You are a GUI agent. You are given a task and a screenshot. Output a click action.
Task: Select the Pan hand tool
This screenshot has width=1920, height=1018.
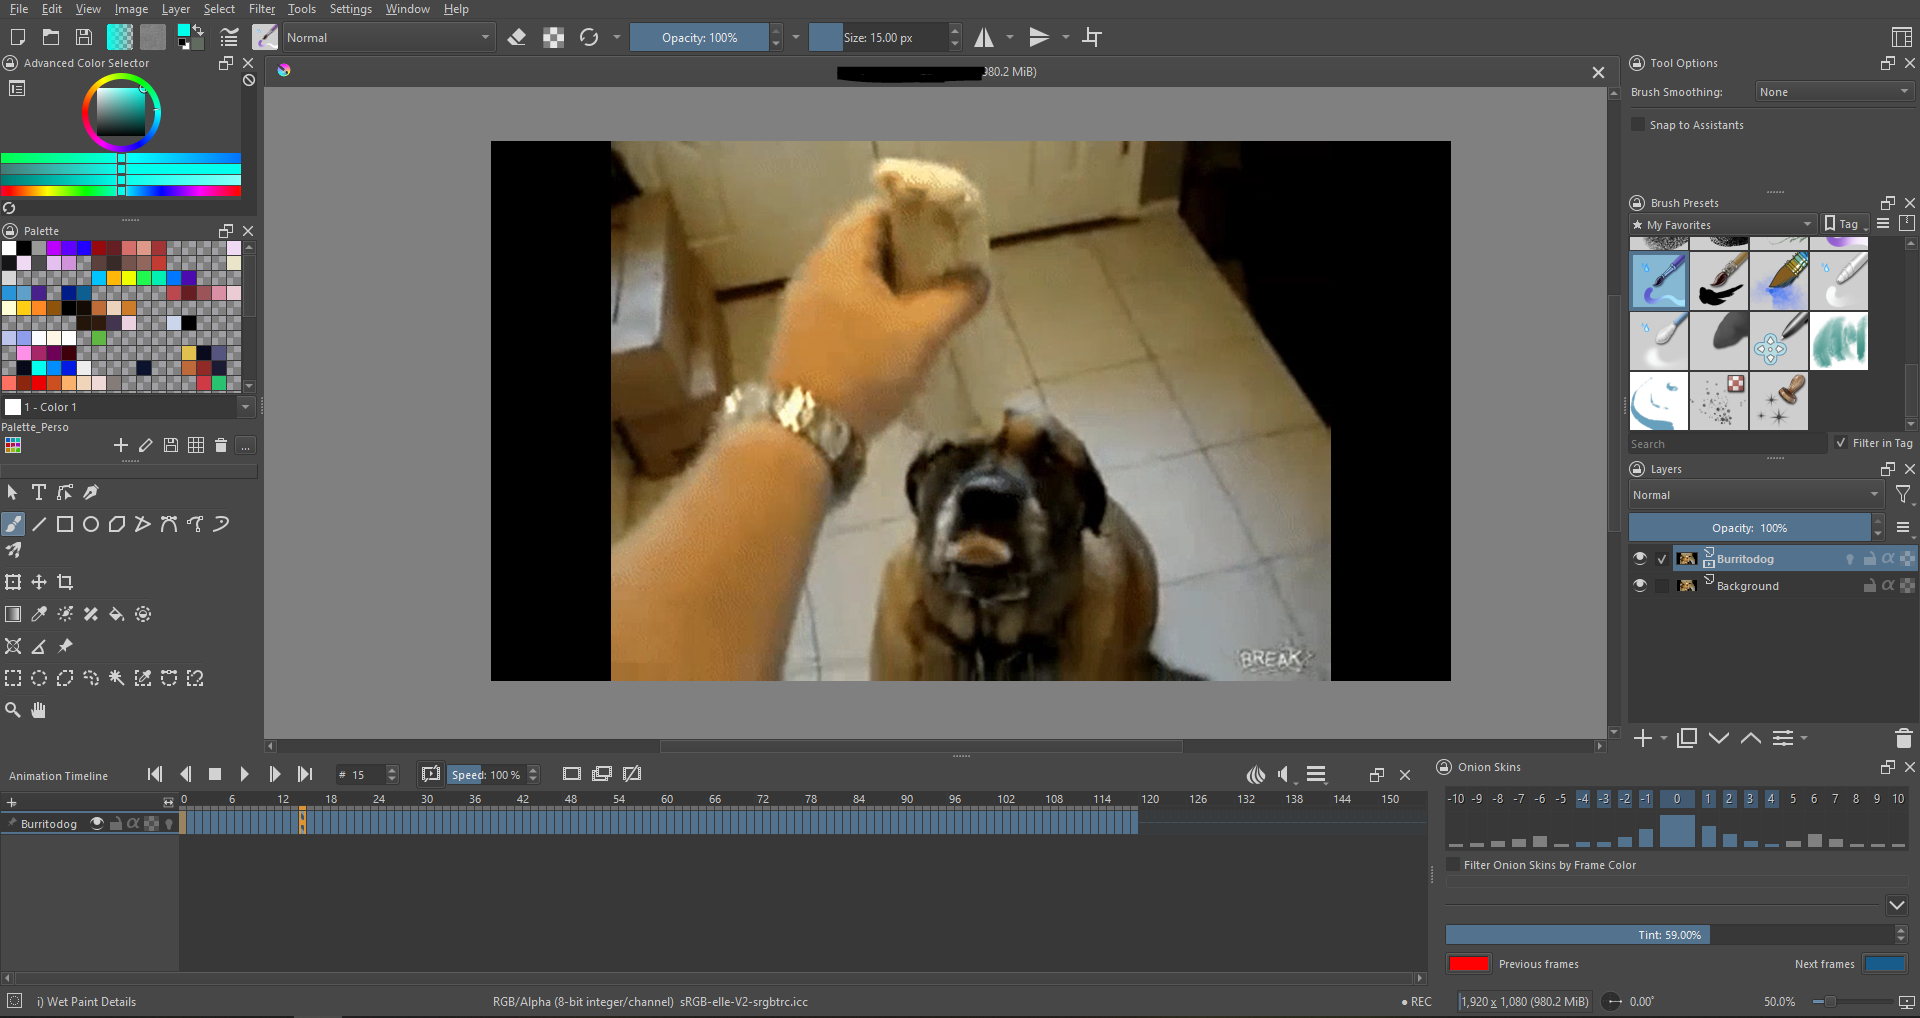click(39, 710)
